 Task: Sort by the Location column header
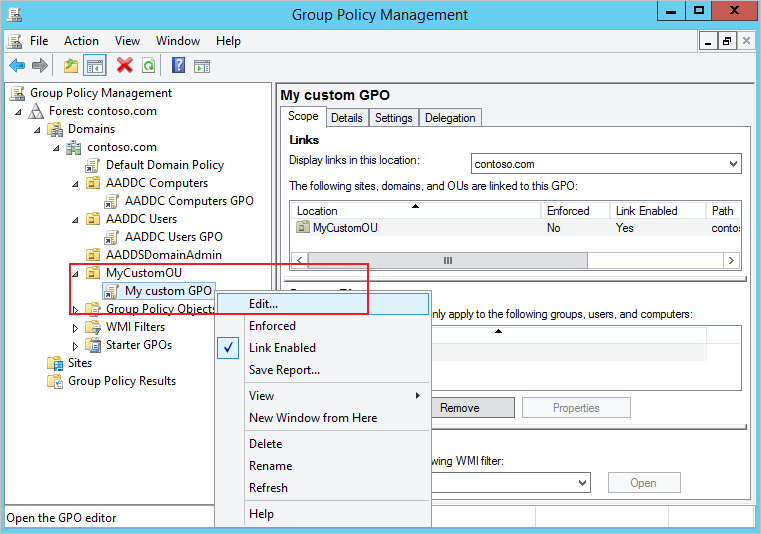(x=416, y=211)
